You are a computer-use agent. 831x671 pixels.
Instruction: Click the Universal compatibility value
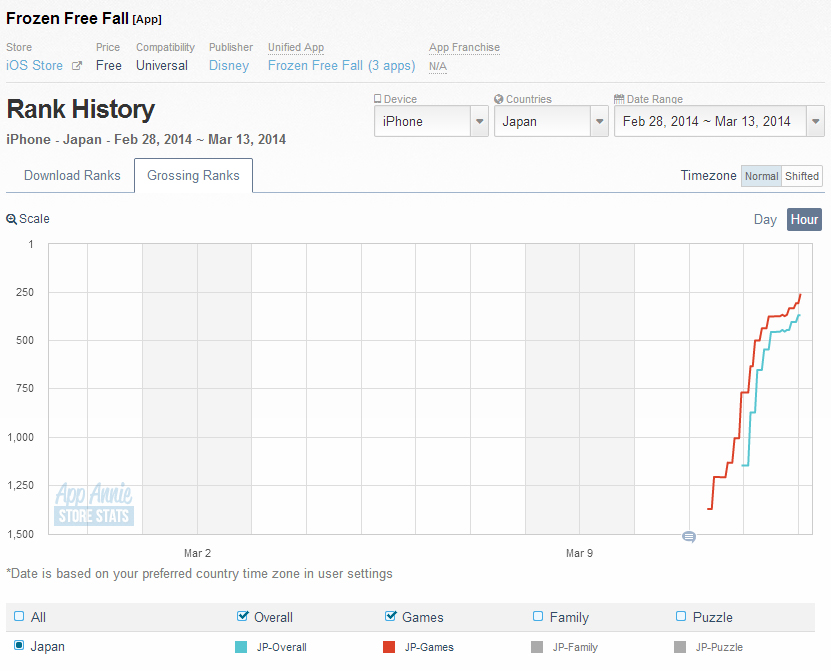click(x=162, y=66)
